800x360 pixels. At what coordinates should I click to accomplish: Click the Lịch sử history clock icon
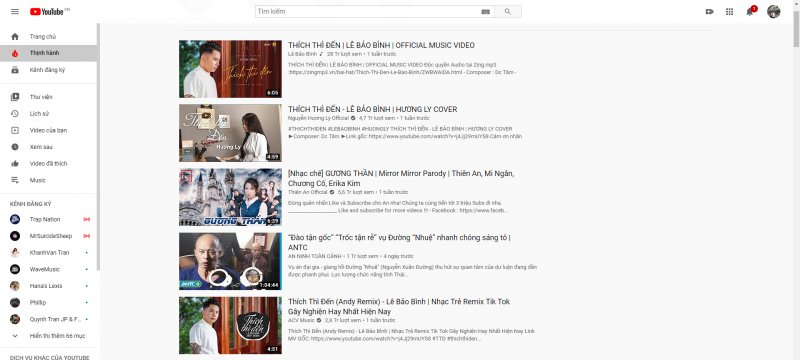(x=15, y=114)
